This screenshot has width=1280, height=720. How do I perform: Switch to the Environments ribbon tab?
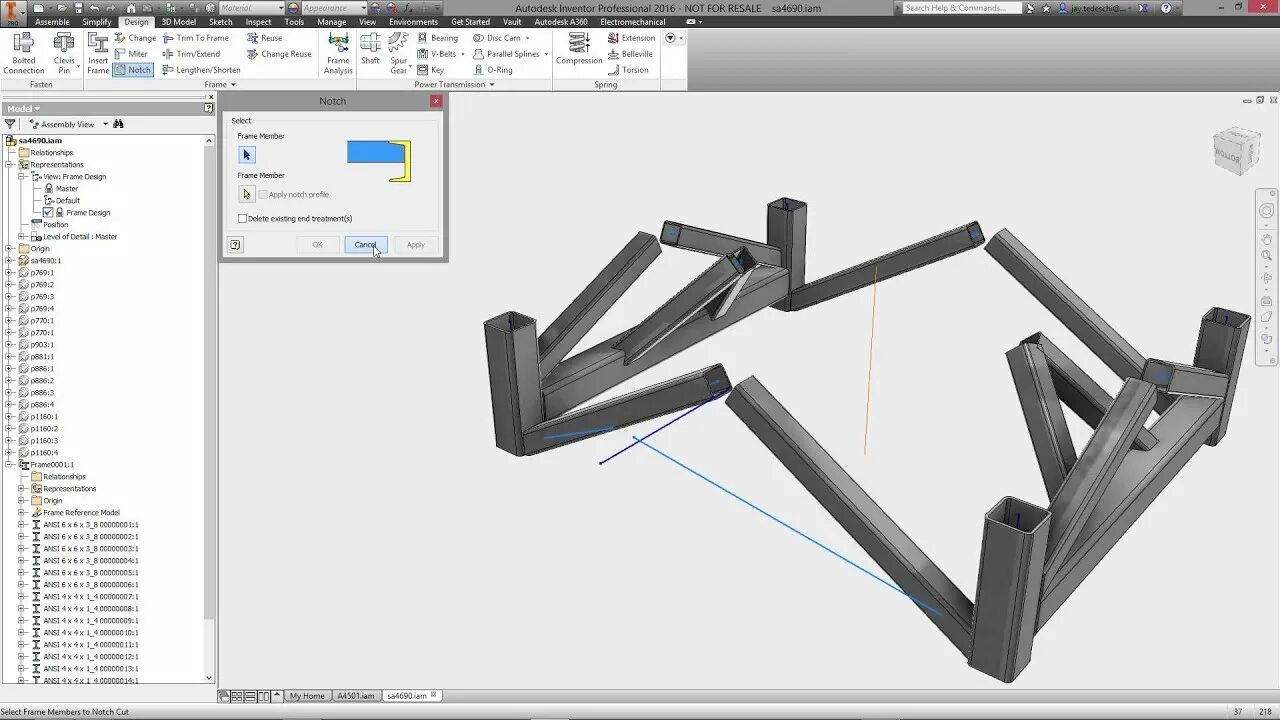pos(413,22)
